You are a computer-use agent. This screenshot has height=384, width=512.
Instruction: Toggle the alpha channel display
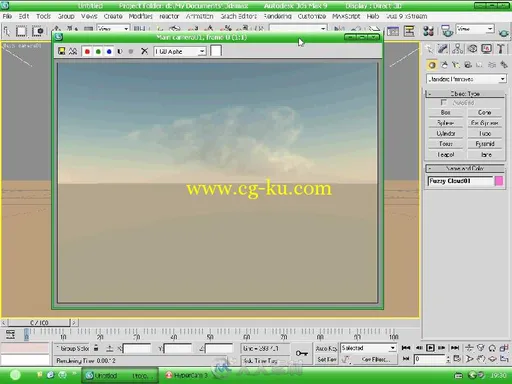(120, 52)
